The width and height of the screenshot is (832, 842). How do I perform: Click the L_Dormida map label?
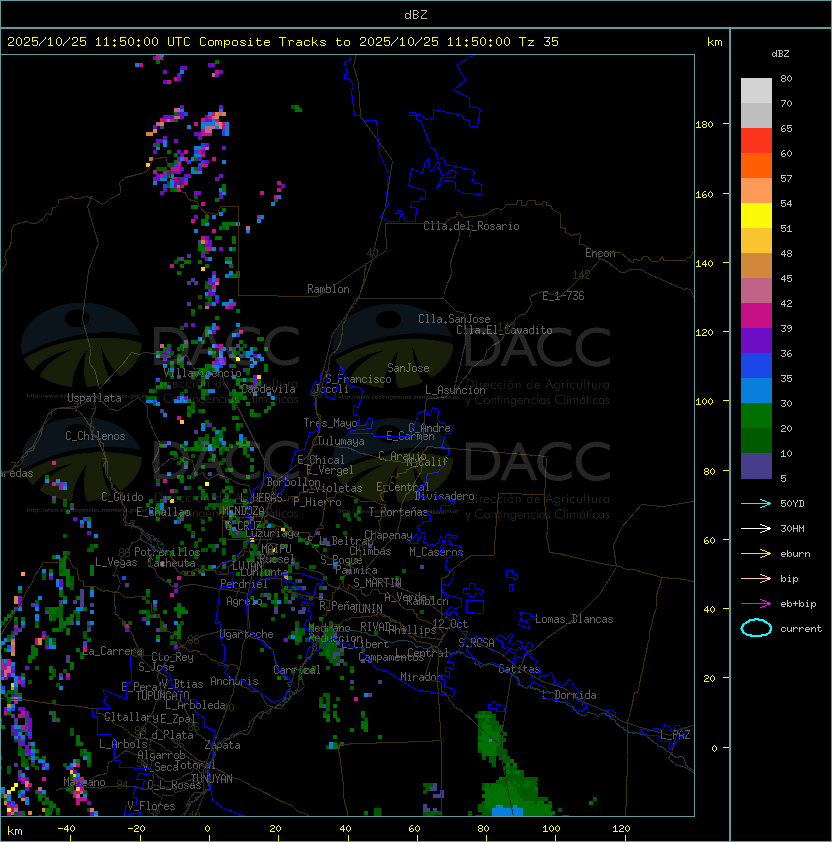[569, 695]
